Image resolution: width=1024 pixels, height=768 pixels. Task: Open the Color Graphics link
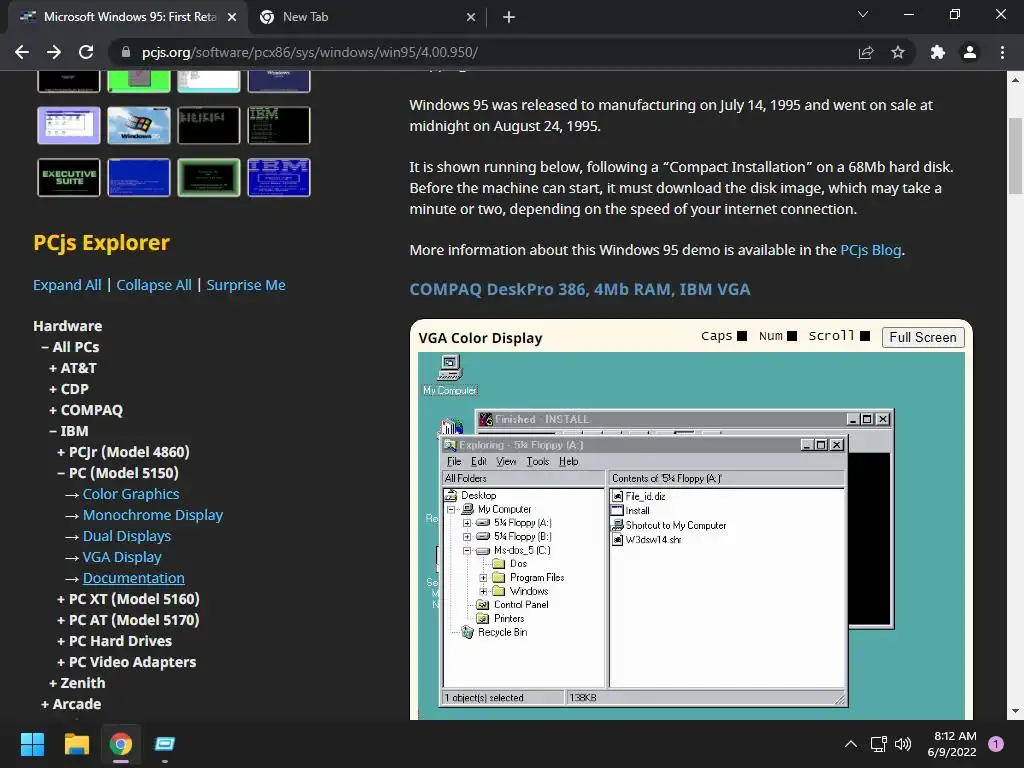coord(131,494)
